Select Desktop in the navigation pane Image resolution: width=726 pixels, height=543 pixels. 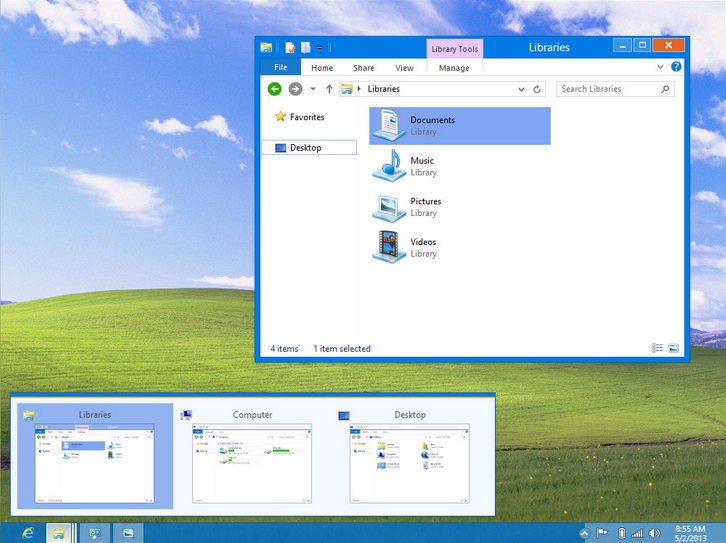coord(309,148)
